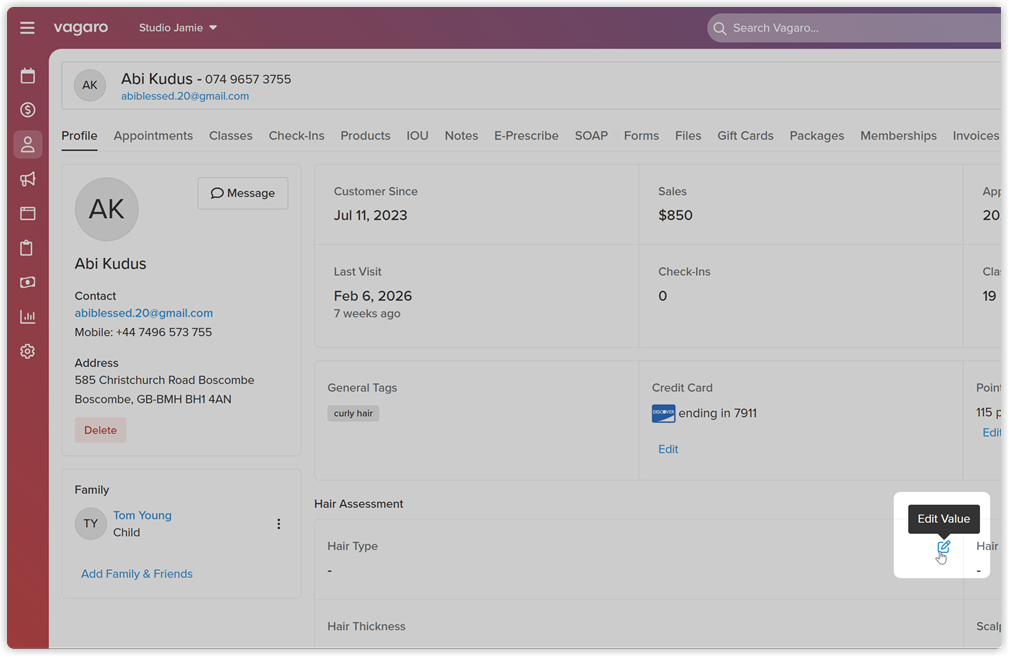Open Tom Young's three-dot options menu
The width and height of the screenshot is (1009, 657).
(279, 524)
